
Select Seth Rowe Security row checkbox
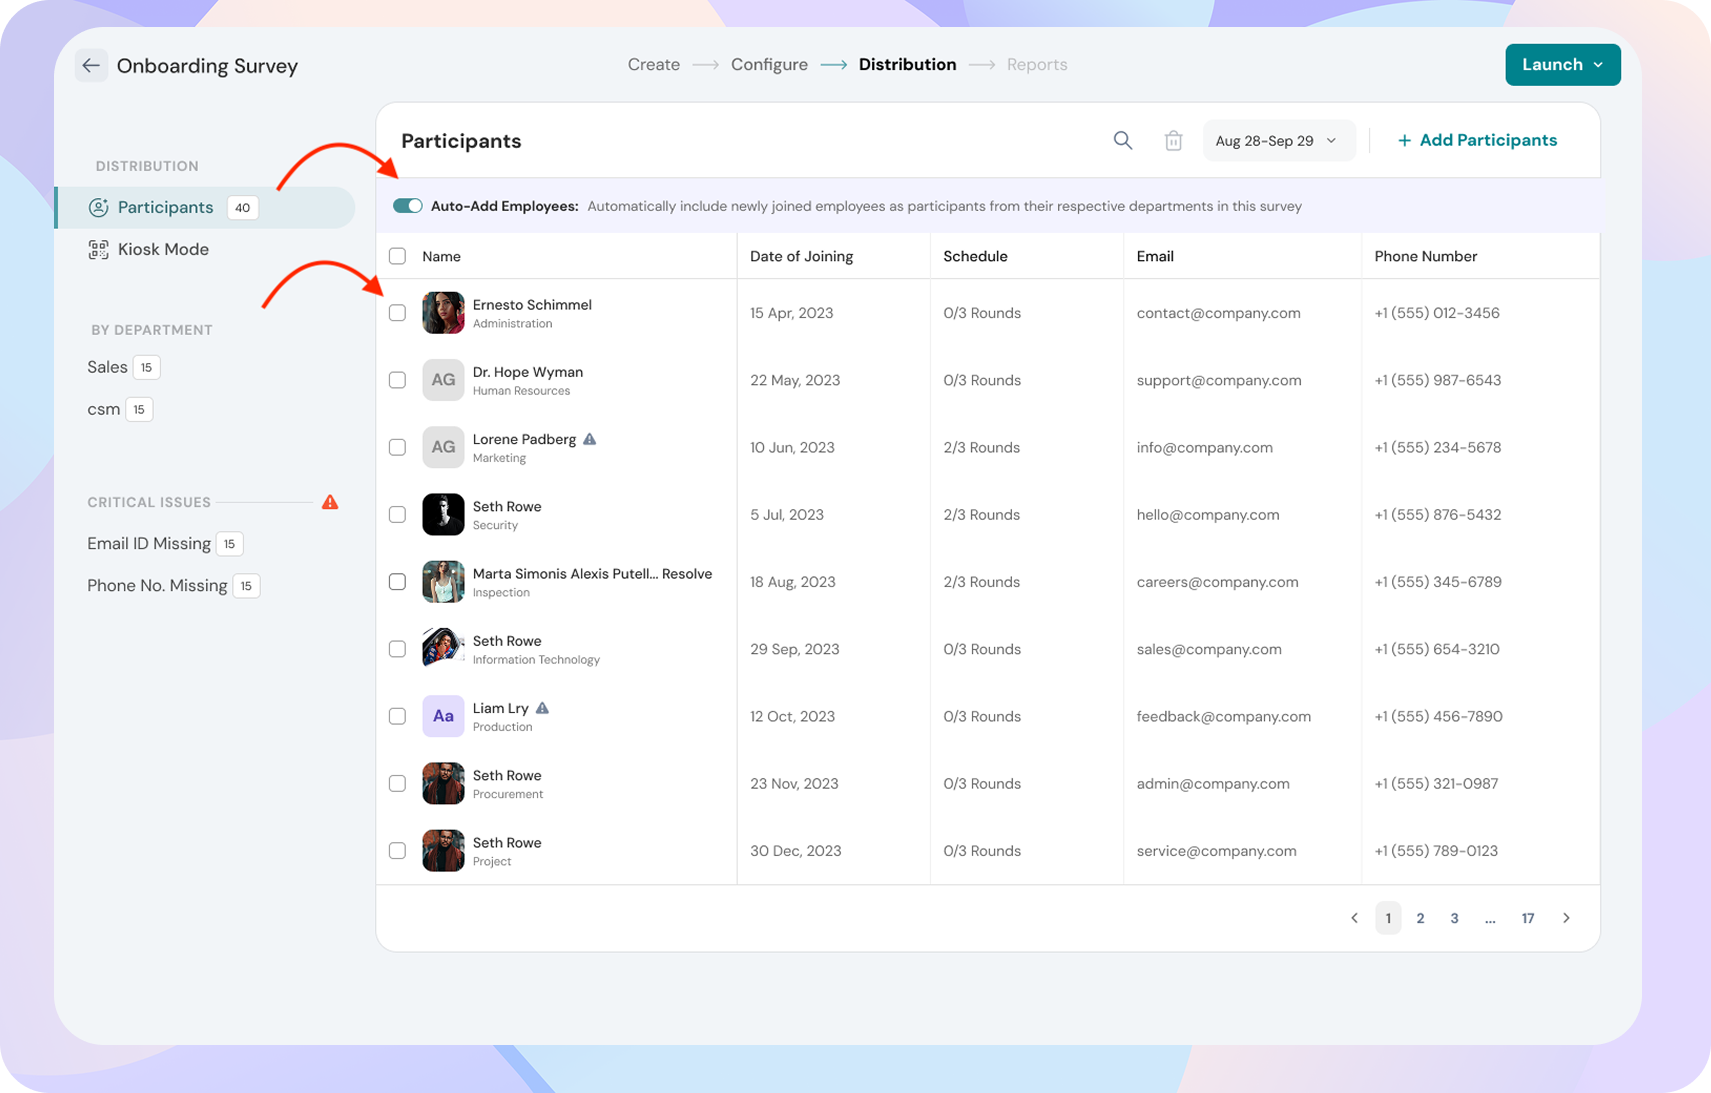click(x=397, y=514)
